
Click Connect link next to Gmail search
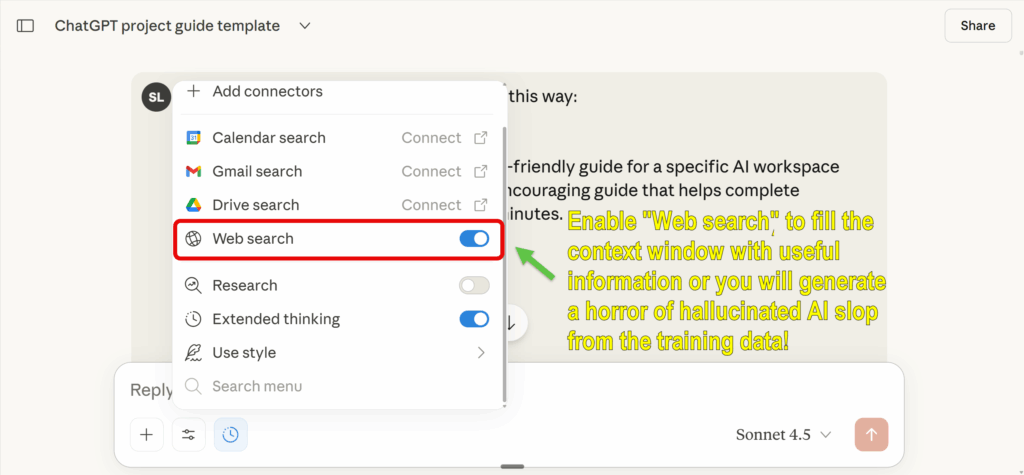pos(431,171)
